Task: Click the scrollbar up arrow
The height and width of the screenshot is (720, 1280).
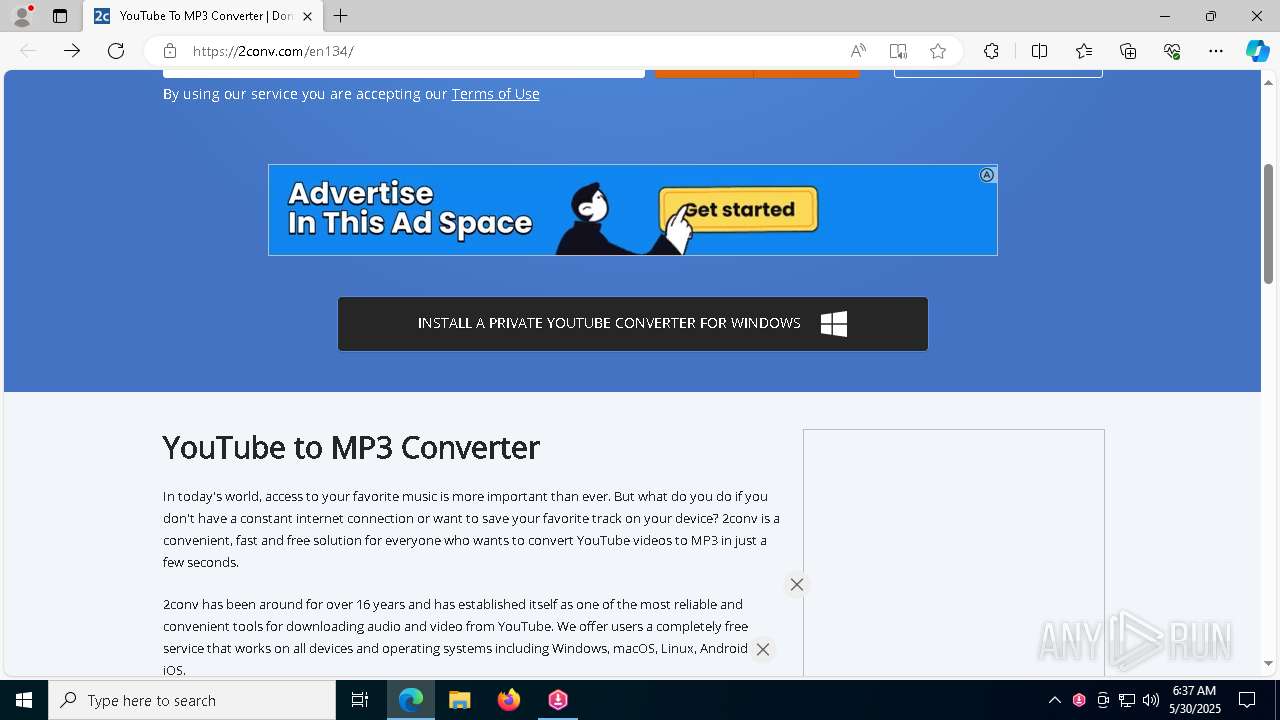Action: 1269,82
